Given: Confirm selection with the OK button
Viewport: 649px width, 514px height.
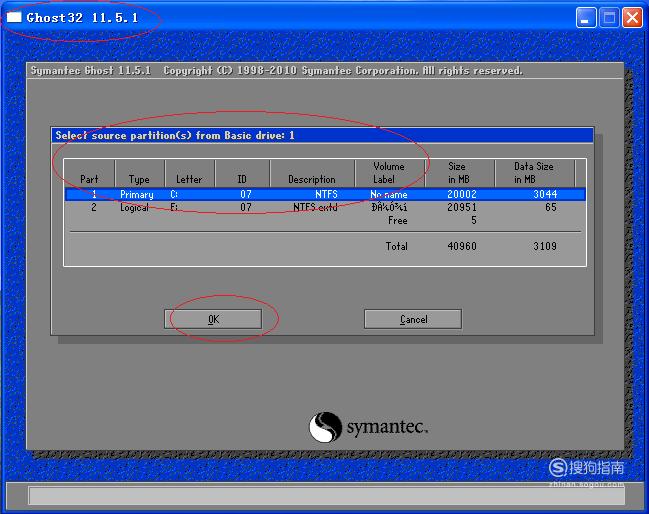Looking at the screenshot, I should 213,319.
